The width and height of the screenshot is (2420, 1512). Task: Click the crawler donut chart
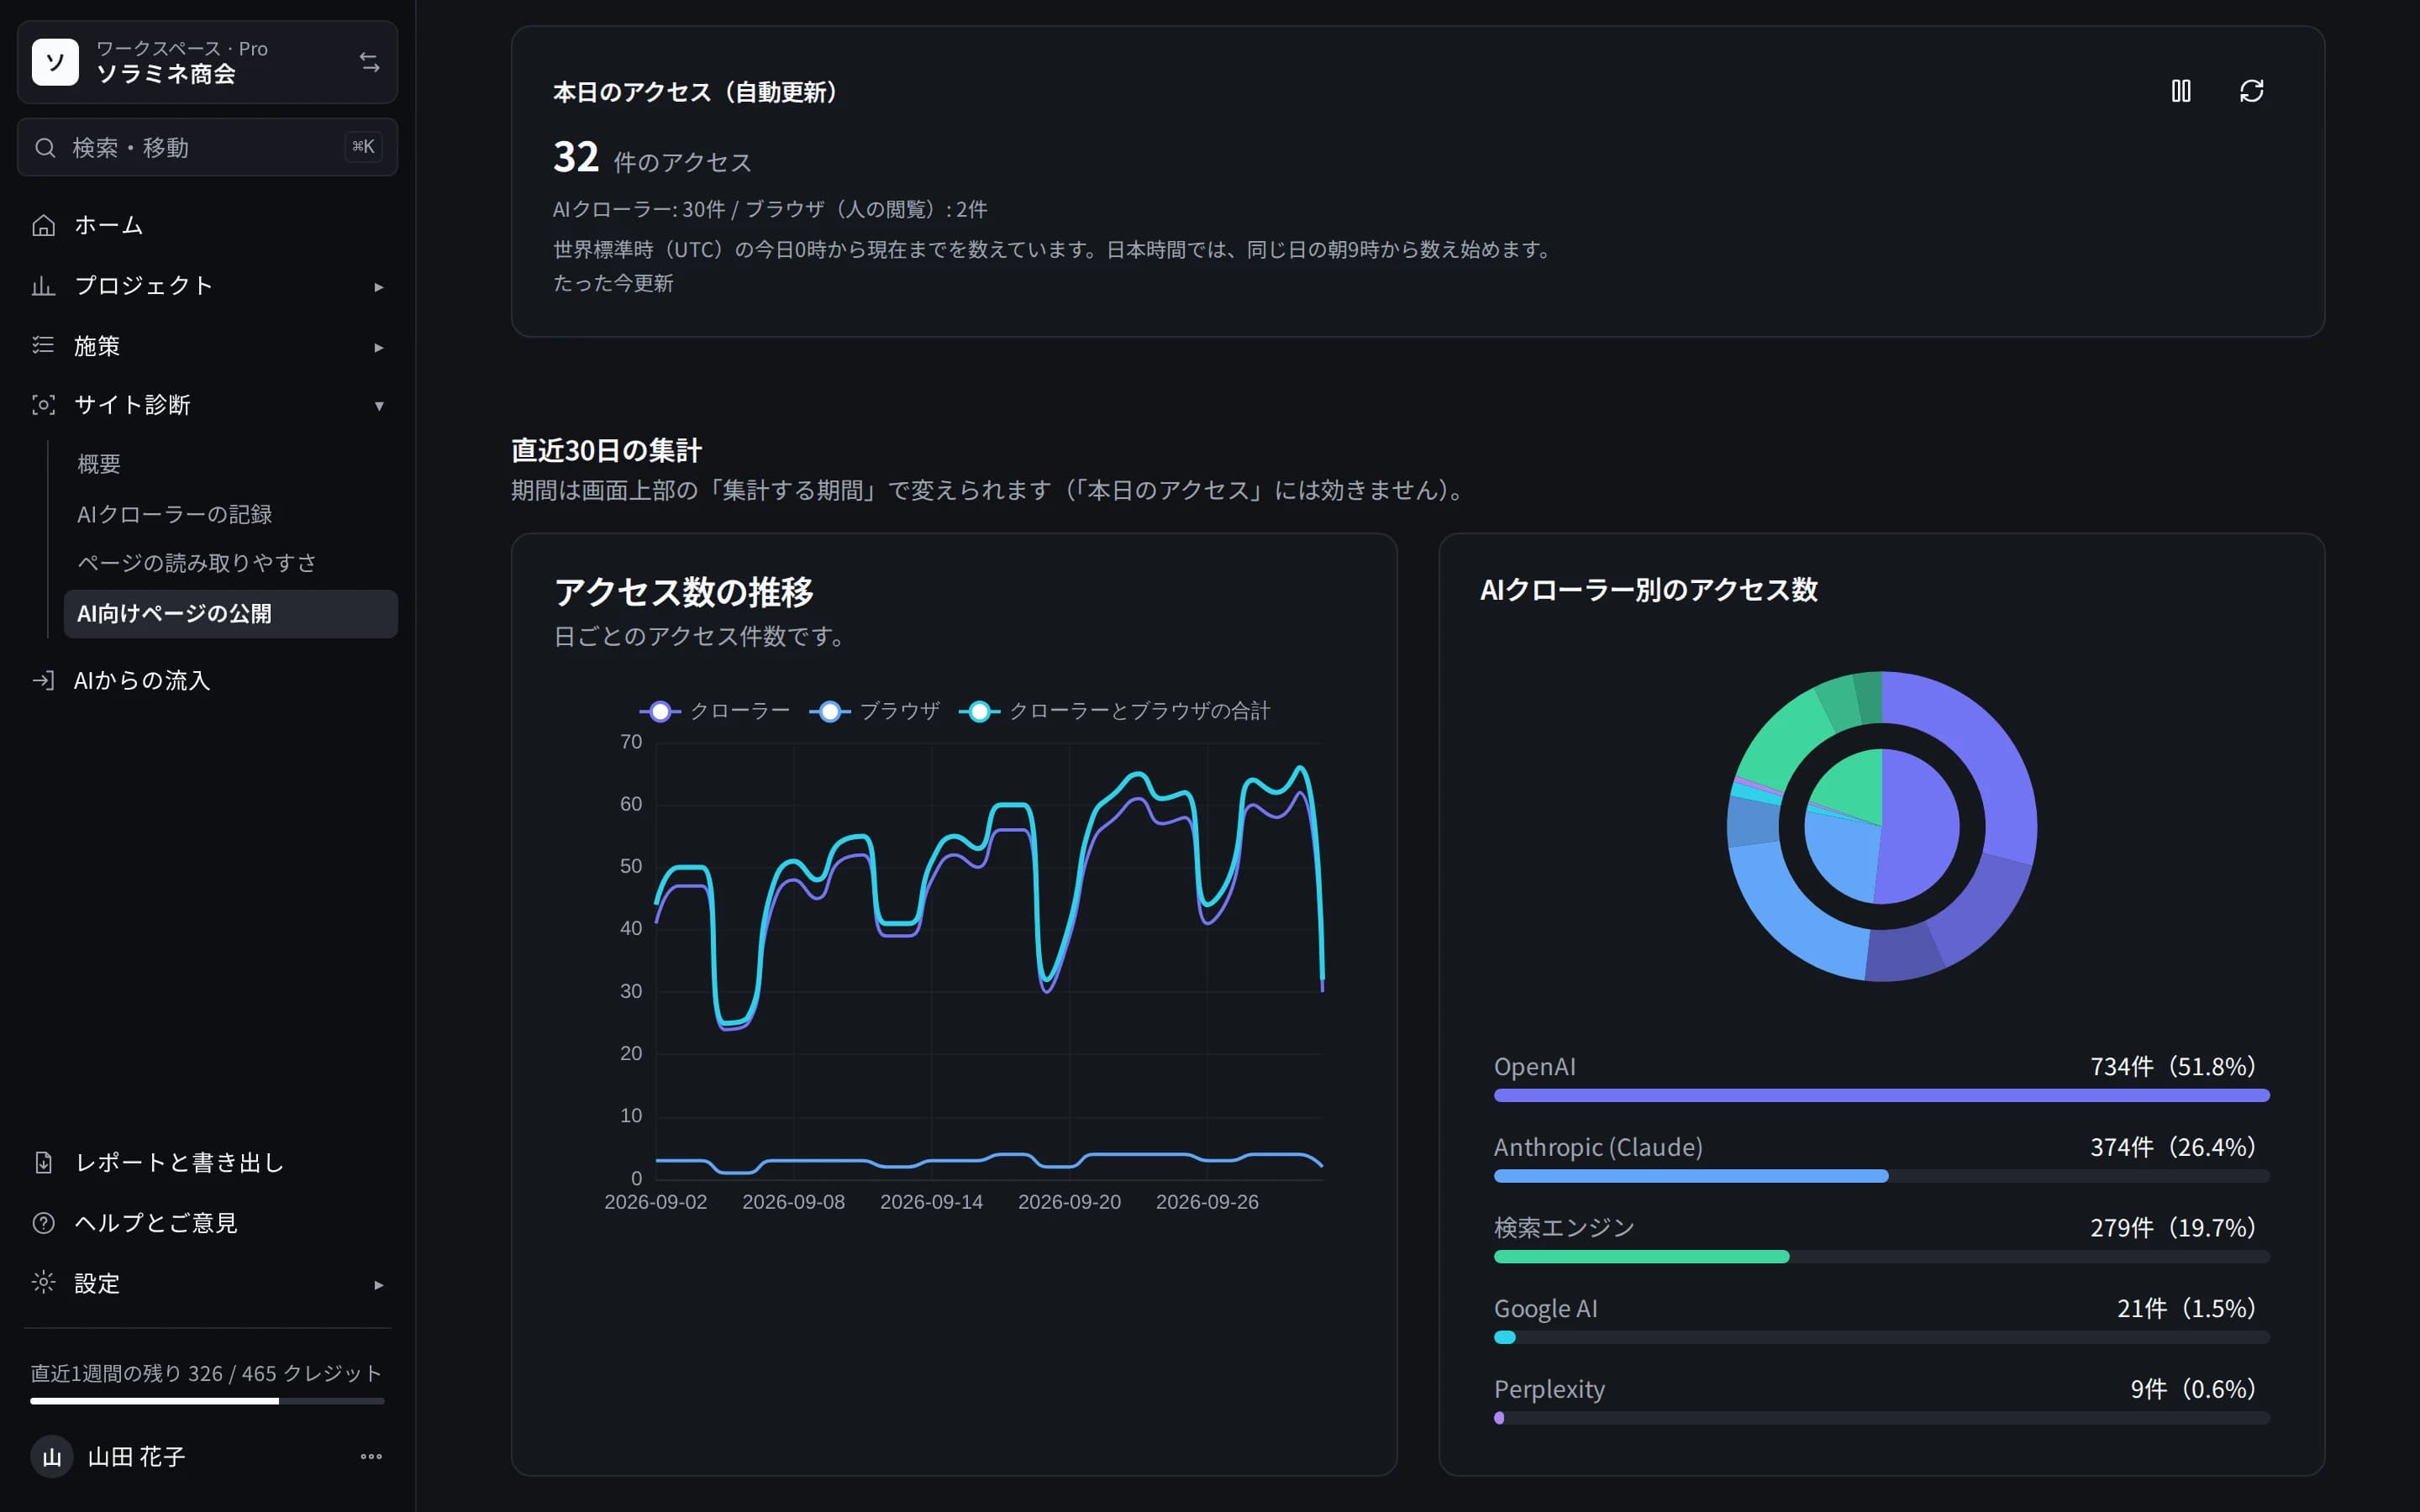point(1882,826)
